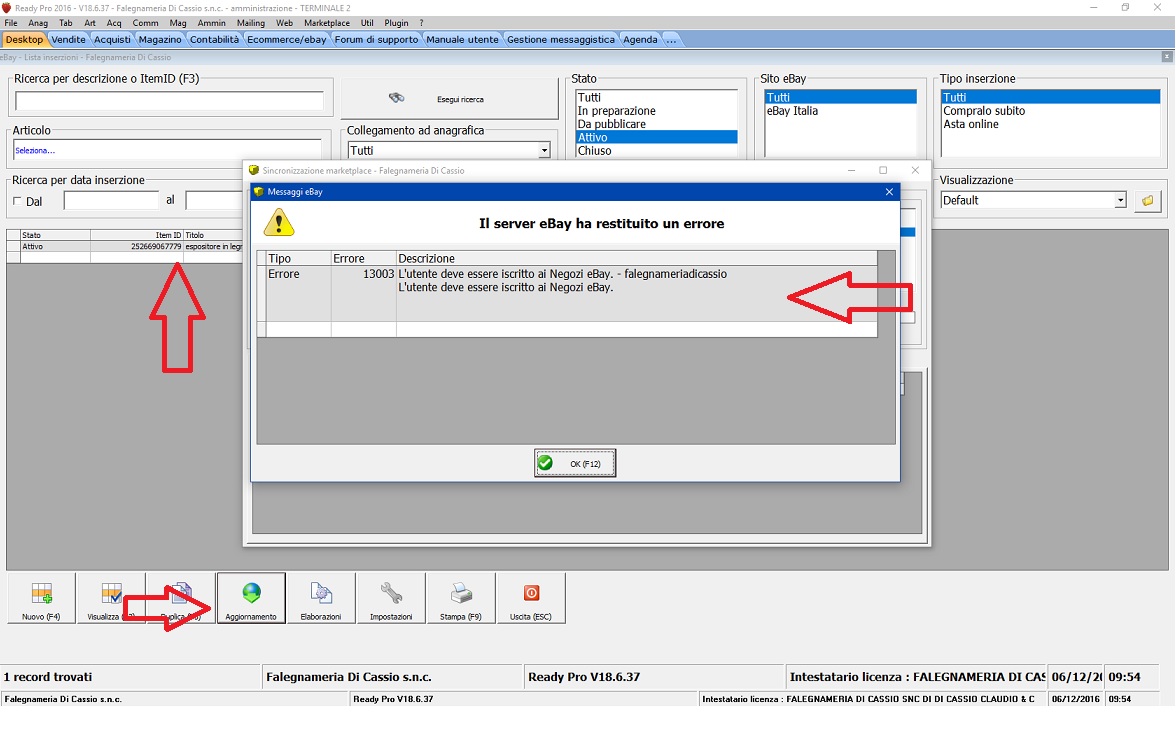1176x735 pixels.
Task: Click the Visualizza toolbar button
Action: (111, 598)
